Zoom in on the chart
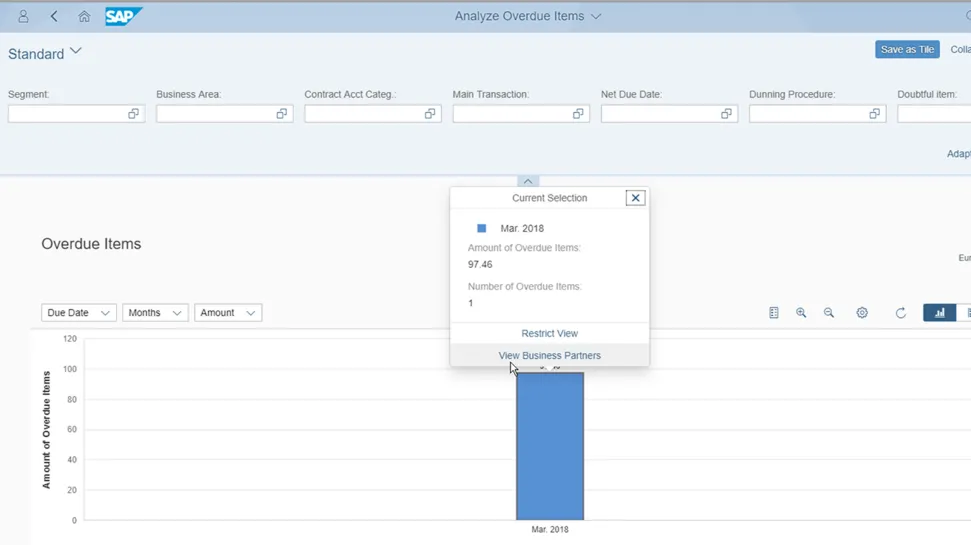Screen dimensions: 971x545 [x=801, y=313]
